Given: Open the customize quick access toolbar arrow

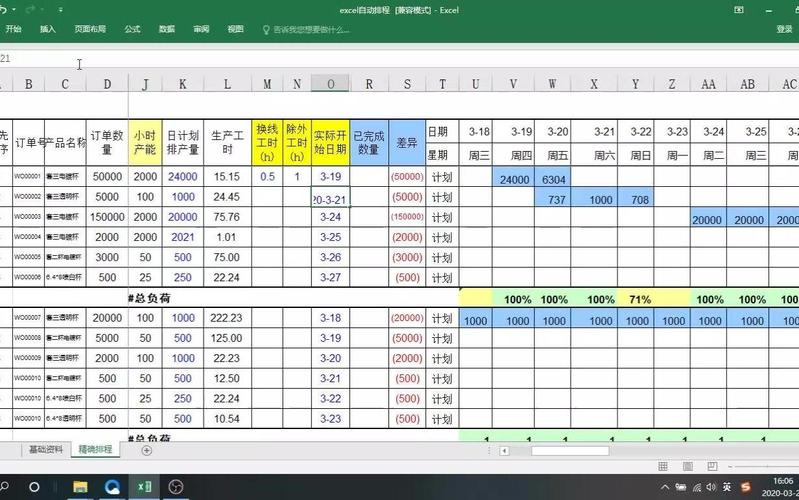Looking at the screenshot, I should pyautogui.click(x=60, y=10).
